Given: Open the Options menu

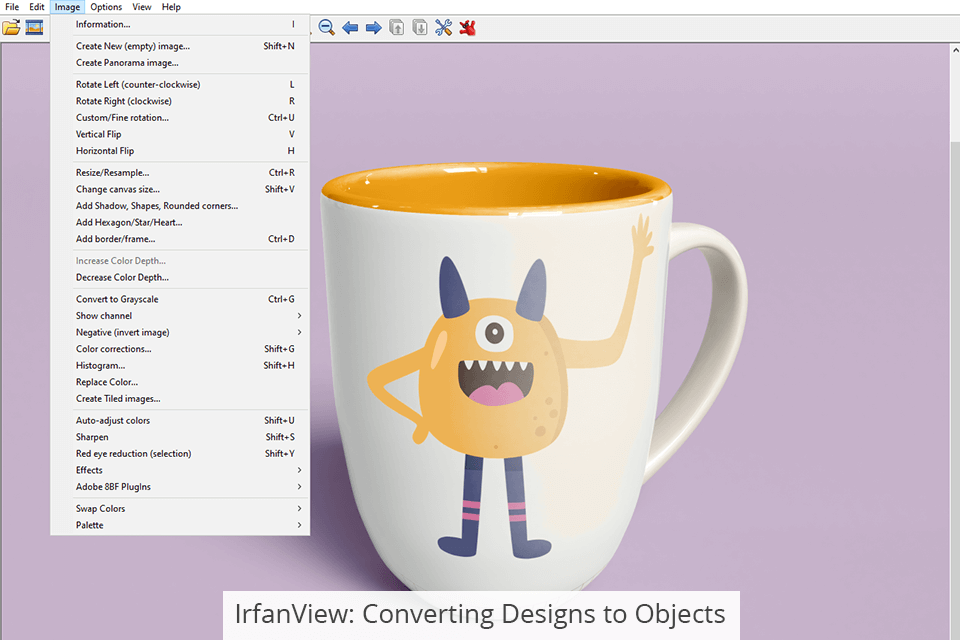Looking at the screenshot, I should [106, 7].
